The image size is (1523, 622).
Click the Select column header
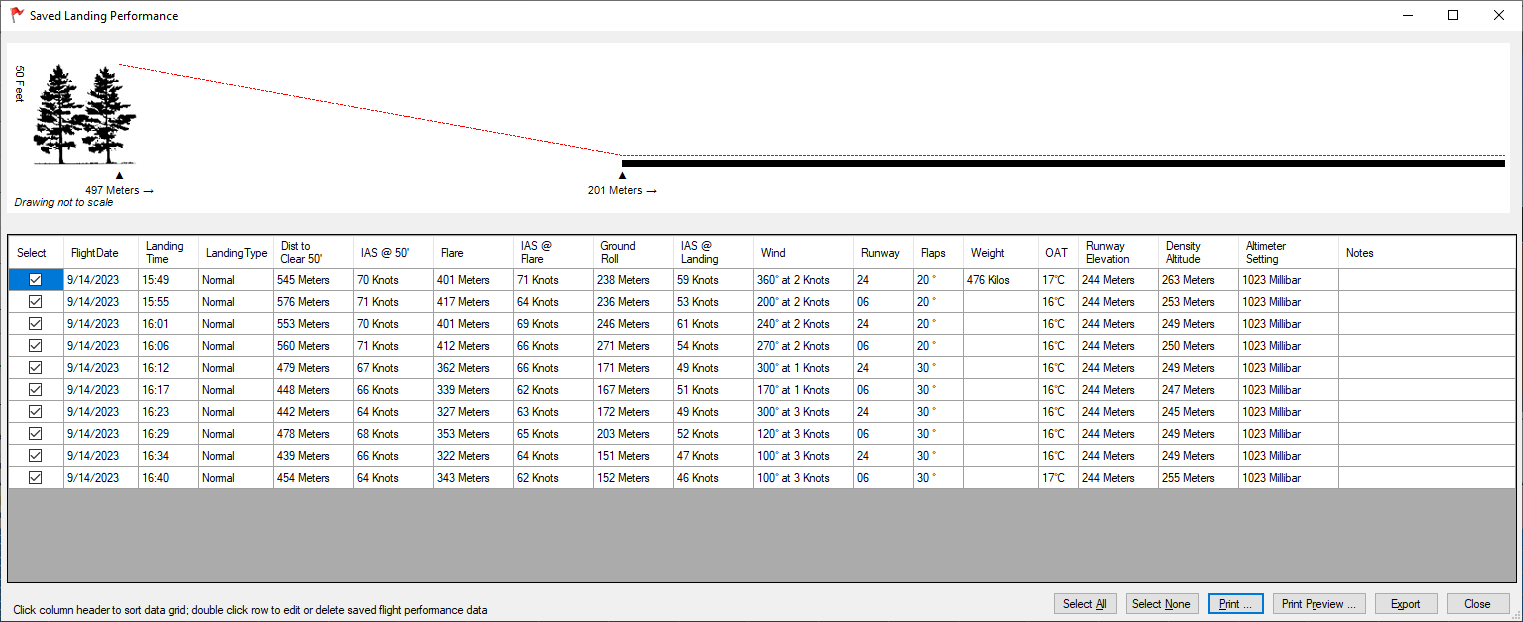[36, 253]
